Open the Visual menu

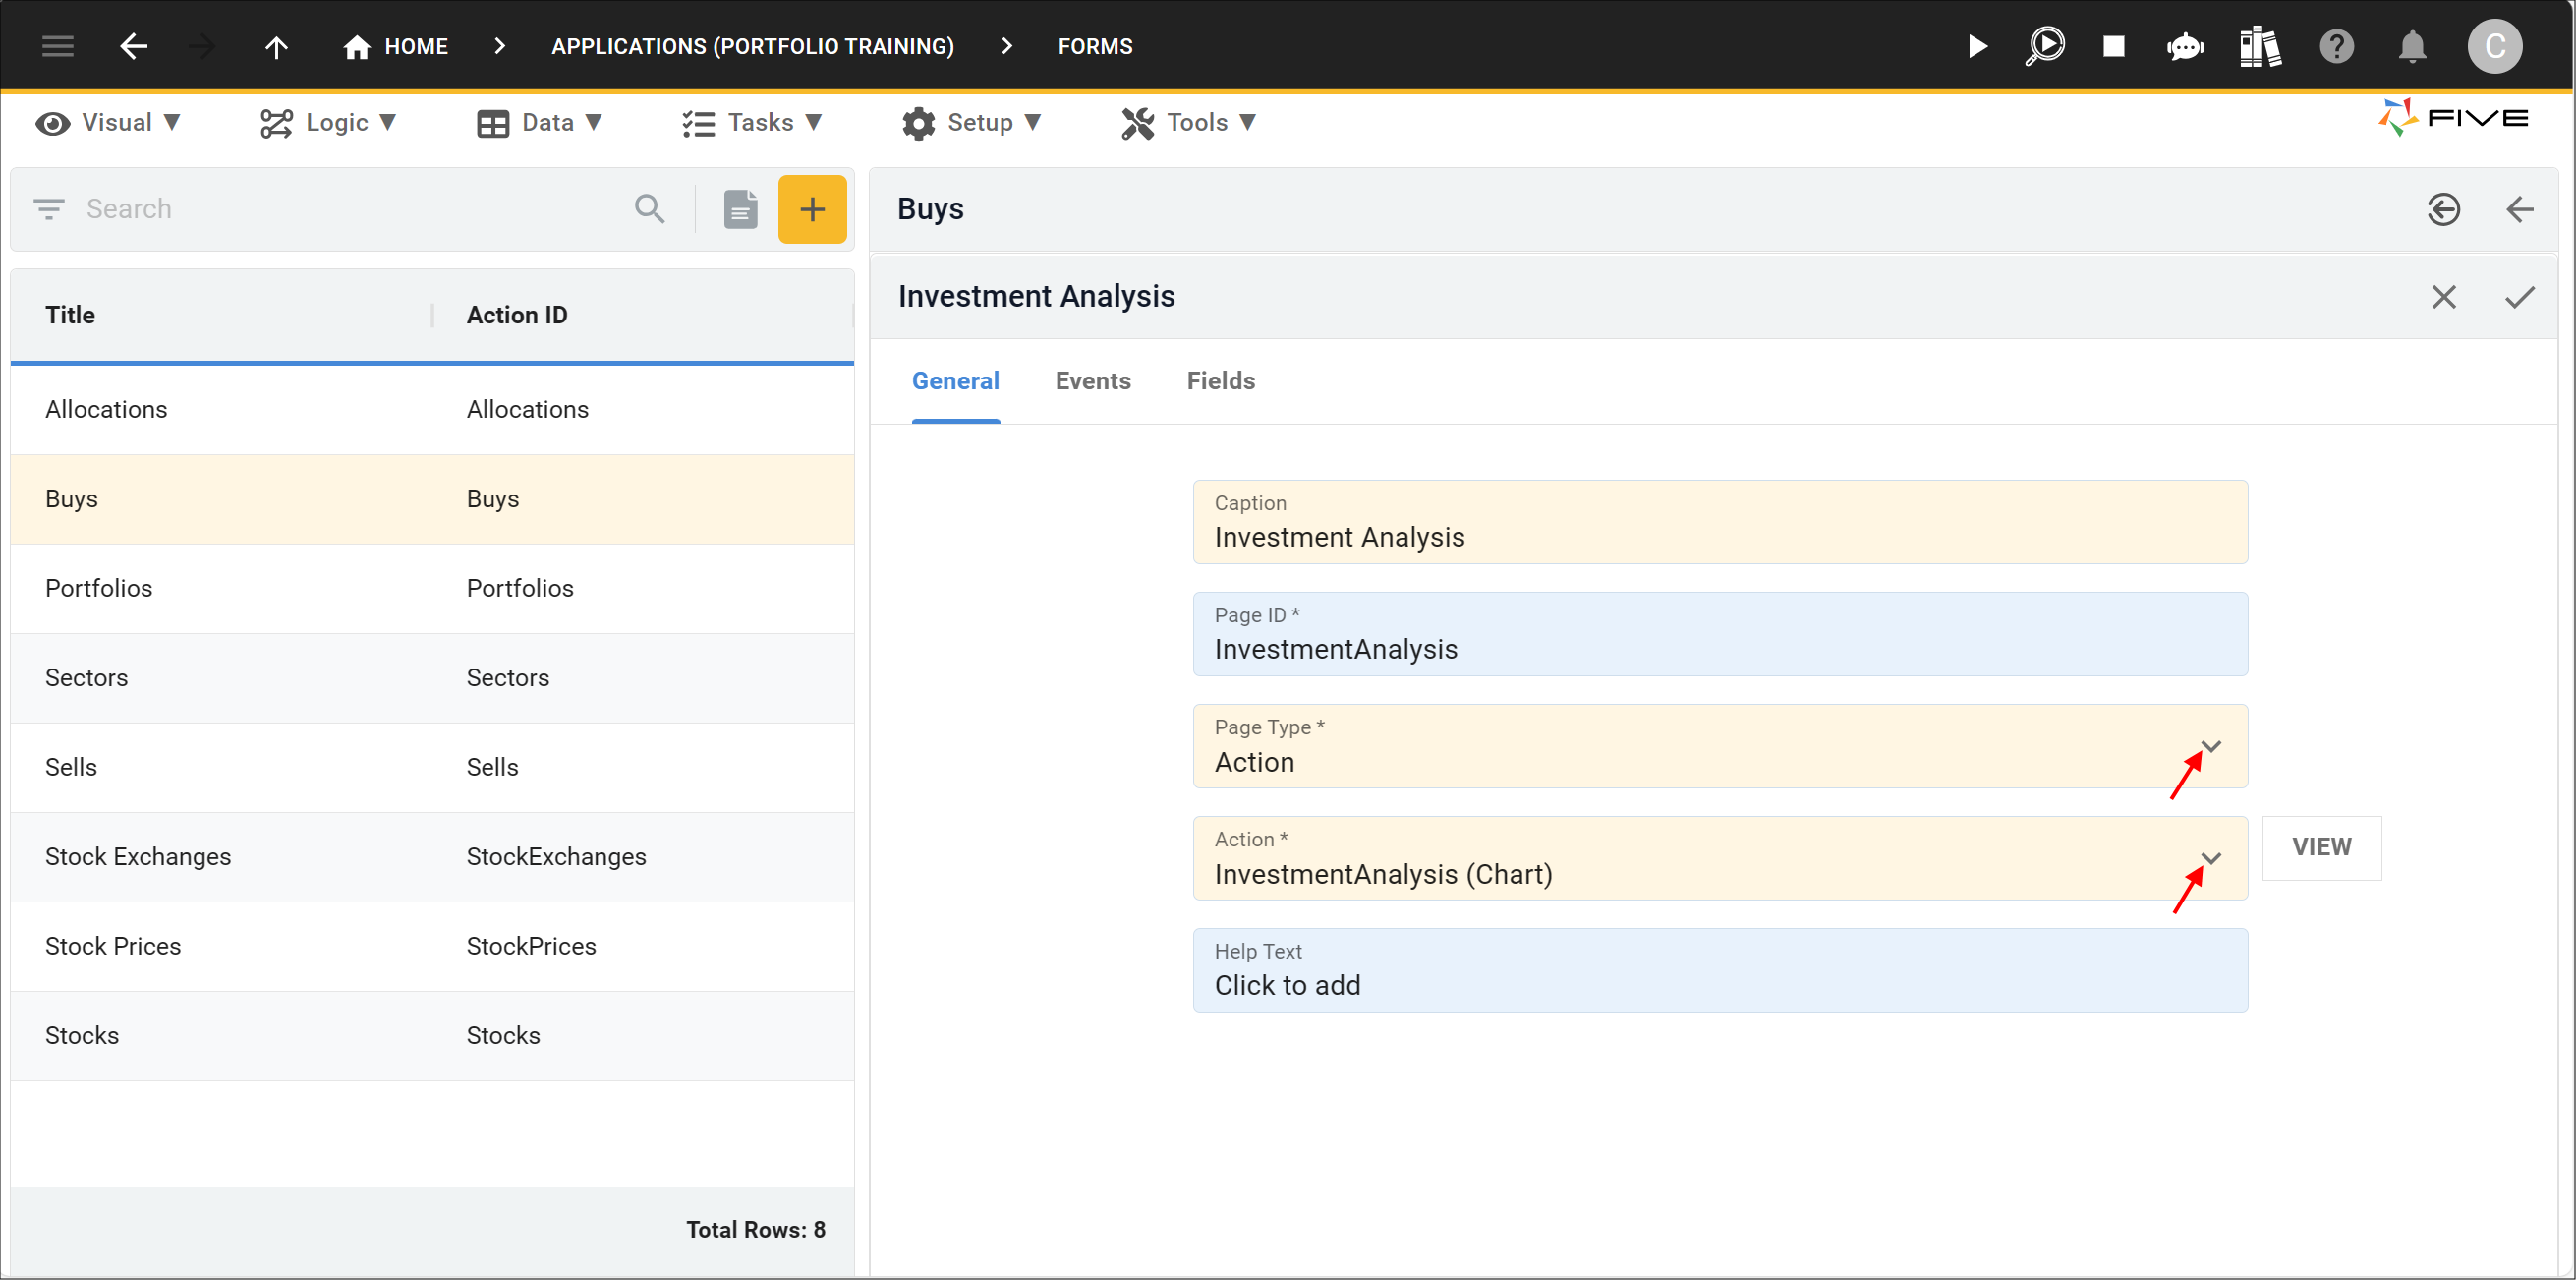tap(108, 123)
